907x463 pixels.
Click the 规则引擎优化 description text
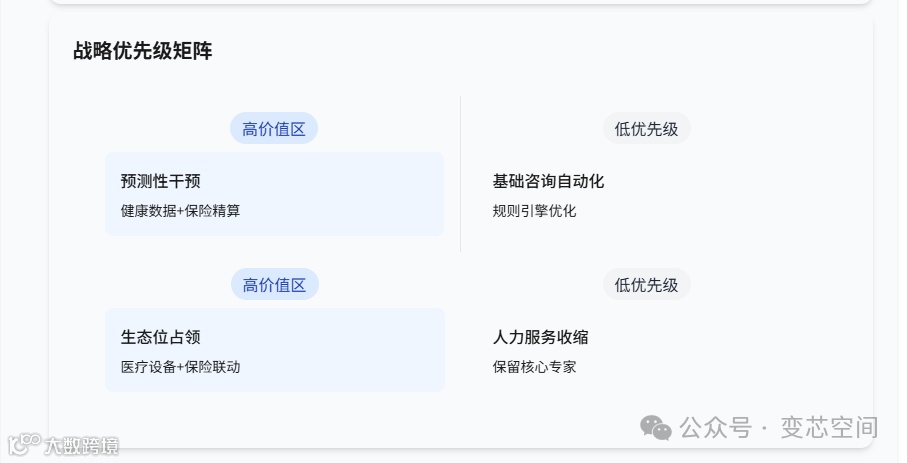[x=534, y=211]
